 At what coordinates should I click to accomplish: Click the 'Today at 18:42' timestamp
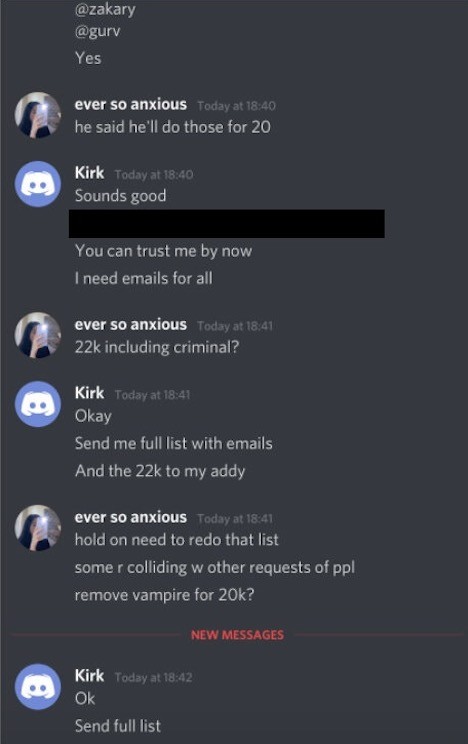click(x=153, y=678)
